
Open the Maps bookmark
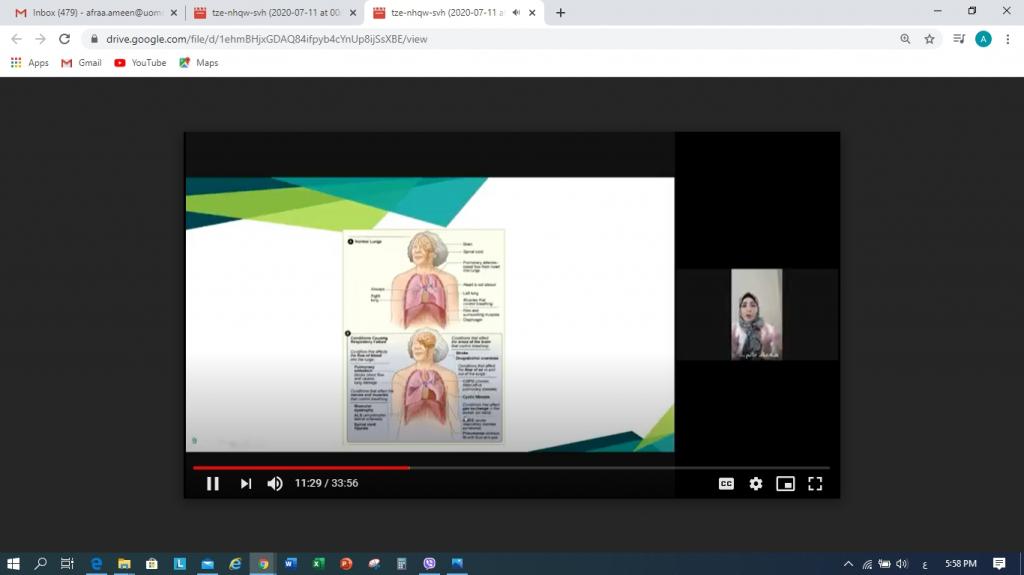coord(198,63)
